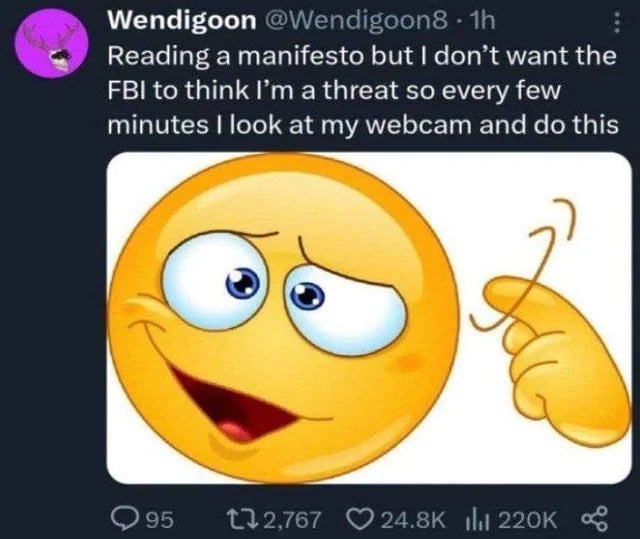Click the 95 replies count
The image size is (640, 539).
click(x=160, y=520)
